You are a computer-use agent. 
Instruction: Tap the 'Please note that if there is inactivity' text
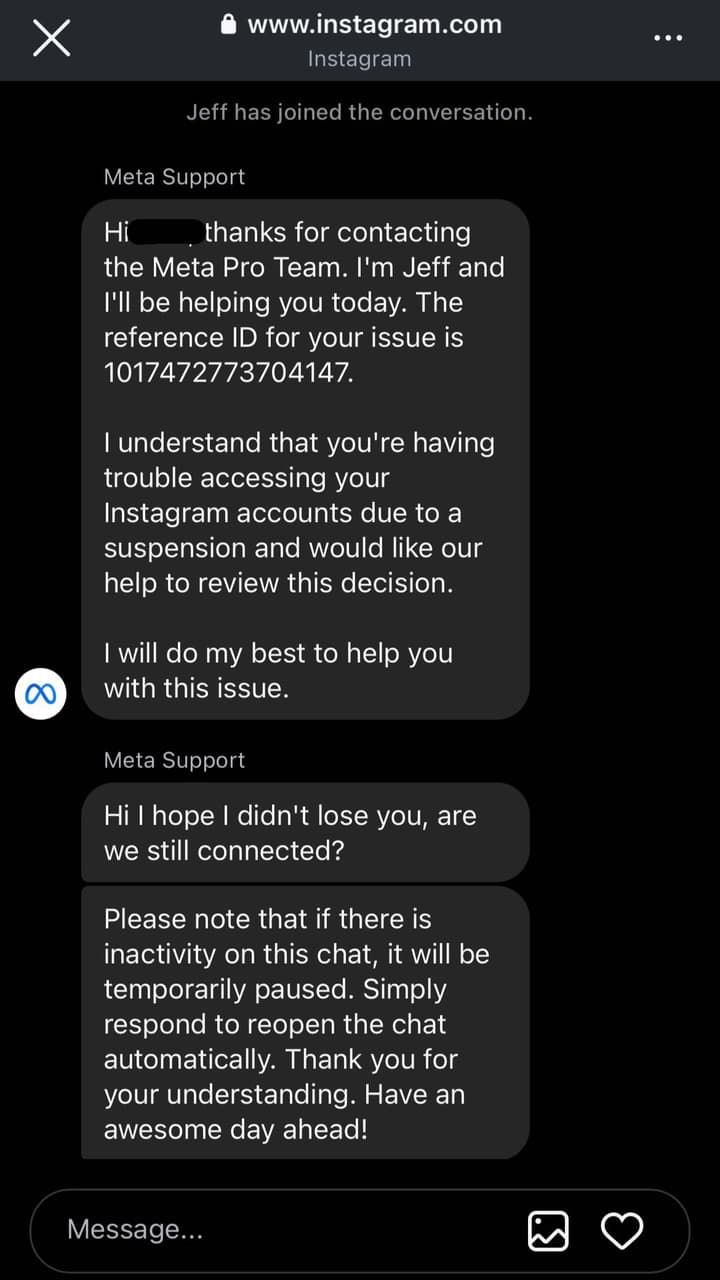(296, 937)
